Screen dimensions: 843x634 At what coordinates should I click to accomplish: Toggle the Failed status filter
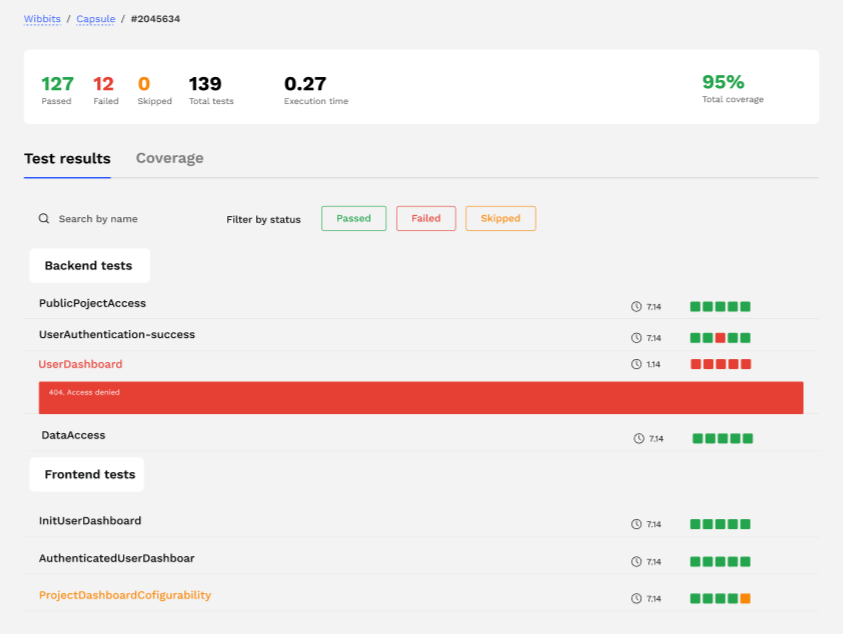[426, 218]
